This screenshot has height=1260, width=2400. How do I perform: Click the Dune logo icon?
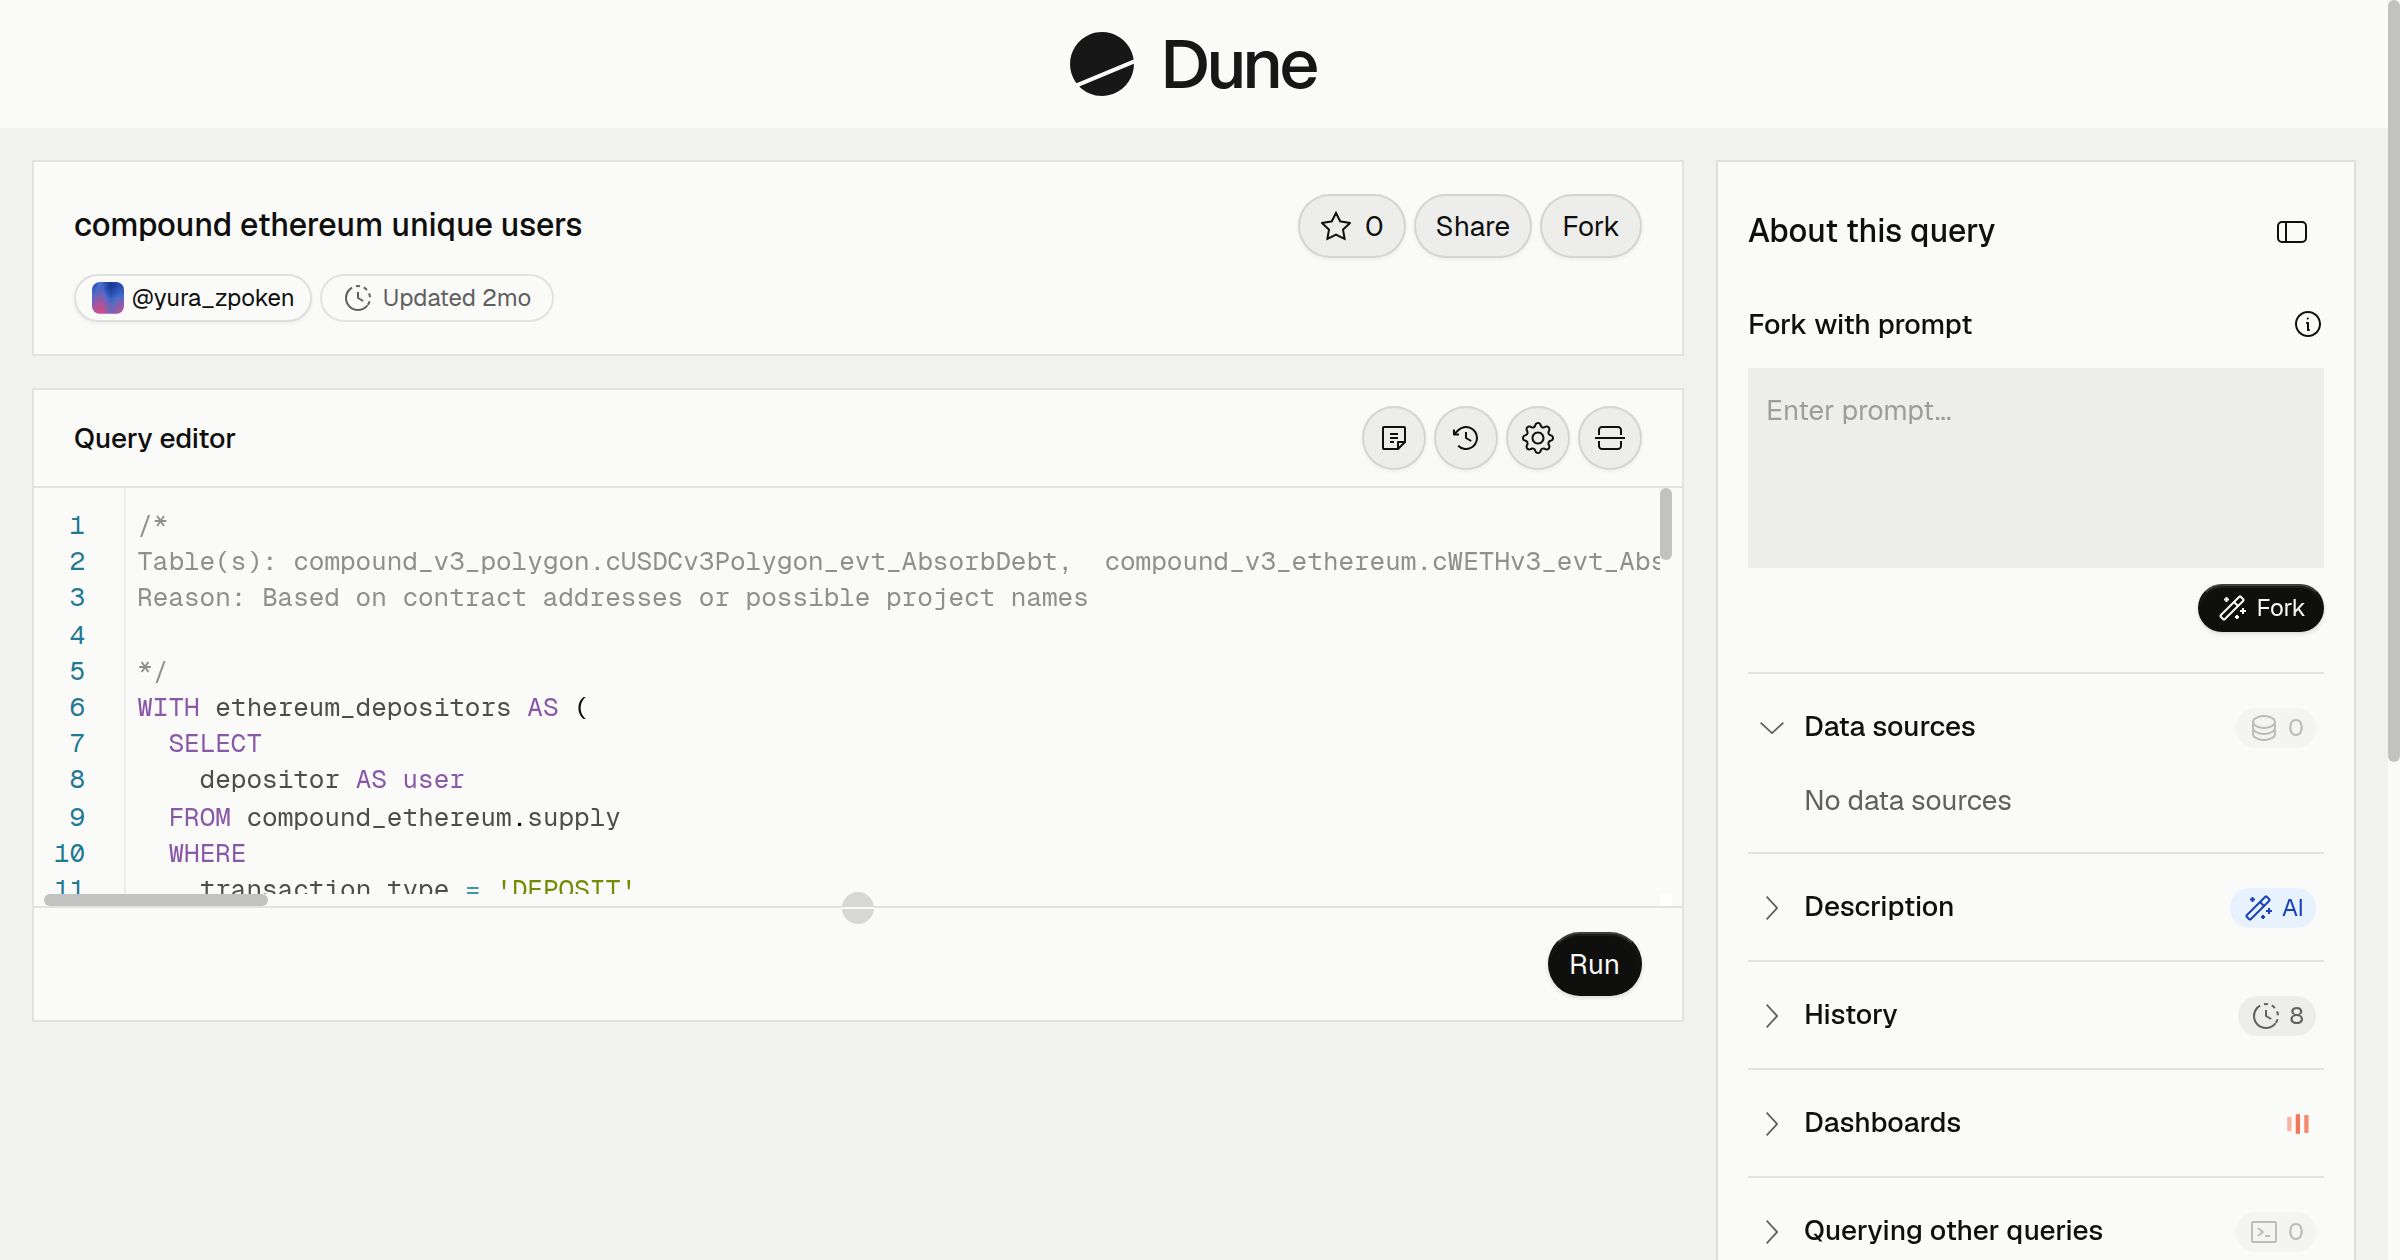coord(1101,64)
